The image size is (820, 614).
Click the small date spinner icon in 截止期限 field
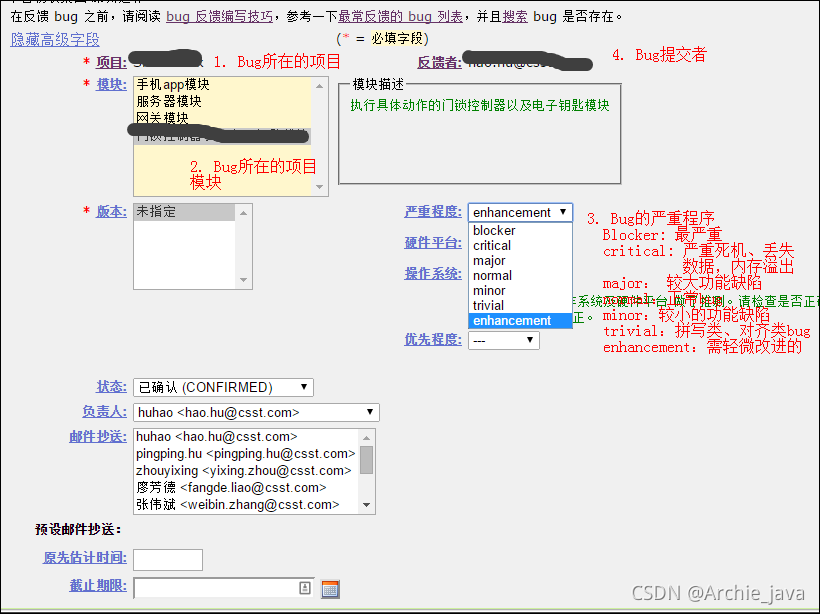pos(305,589)
